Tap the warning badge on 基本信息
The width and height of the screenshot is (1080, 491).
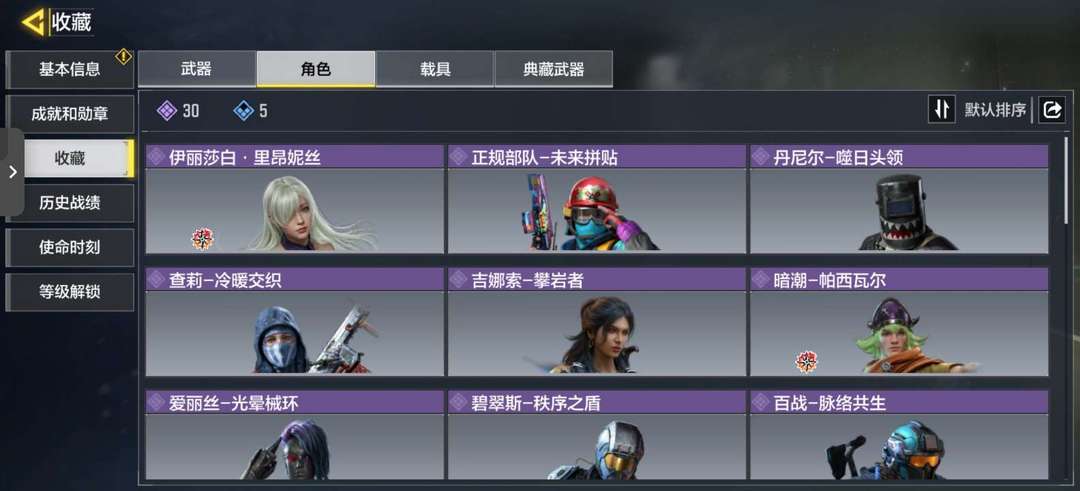pos(123,56)
